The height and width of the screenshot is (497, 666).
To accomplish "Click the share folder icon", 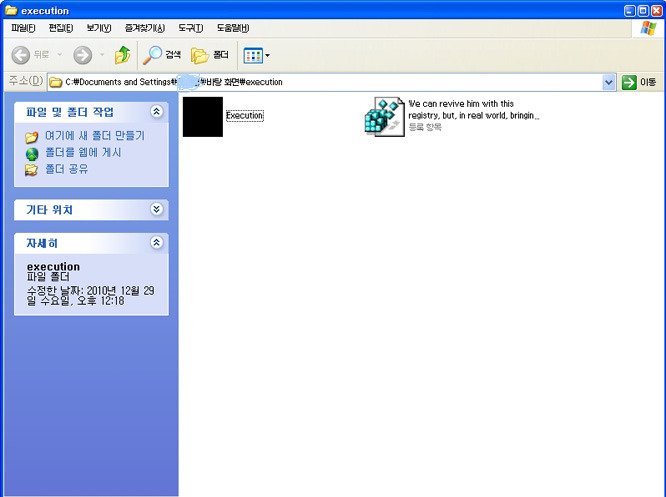I will click(31, 170).
